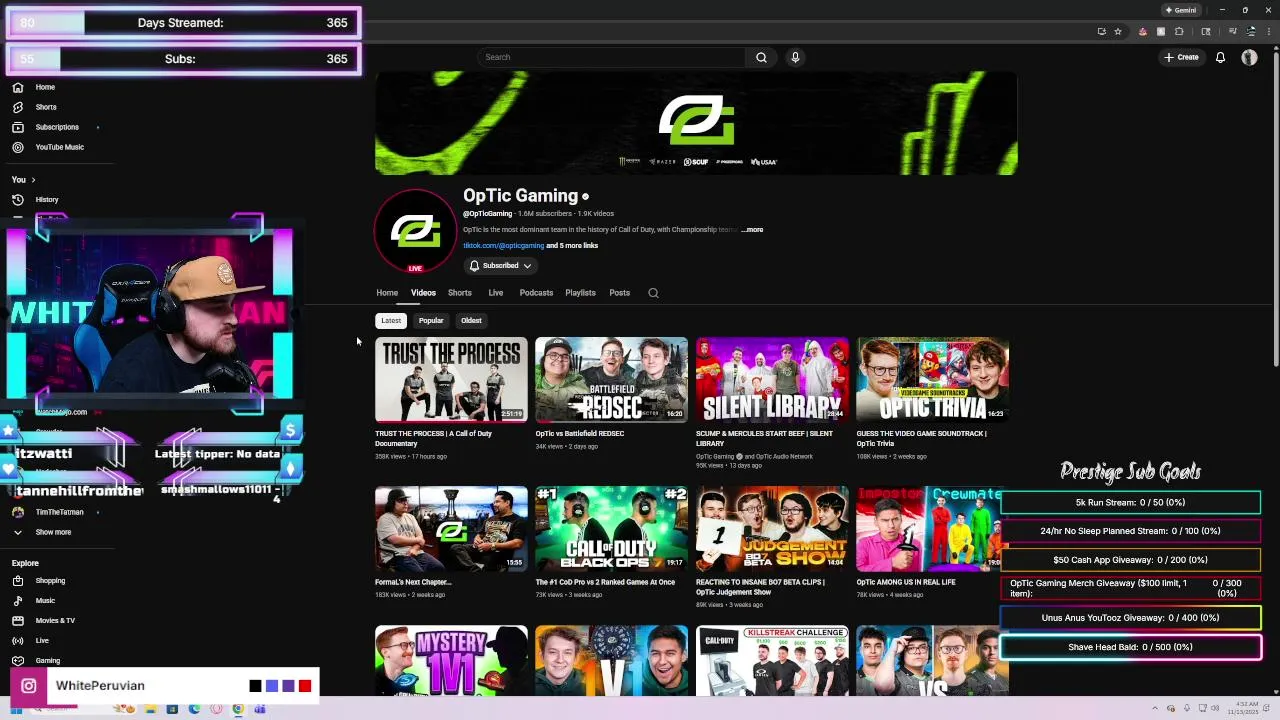Switch to channel Home tab
This screenshot has height=720, width=1280.
click(x=387, y=293)
